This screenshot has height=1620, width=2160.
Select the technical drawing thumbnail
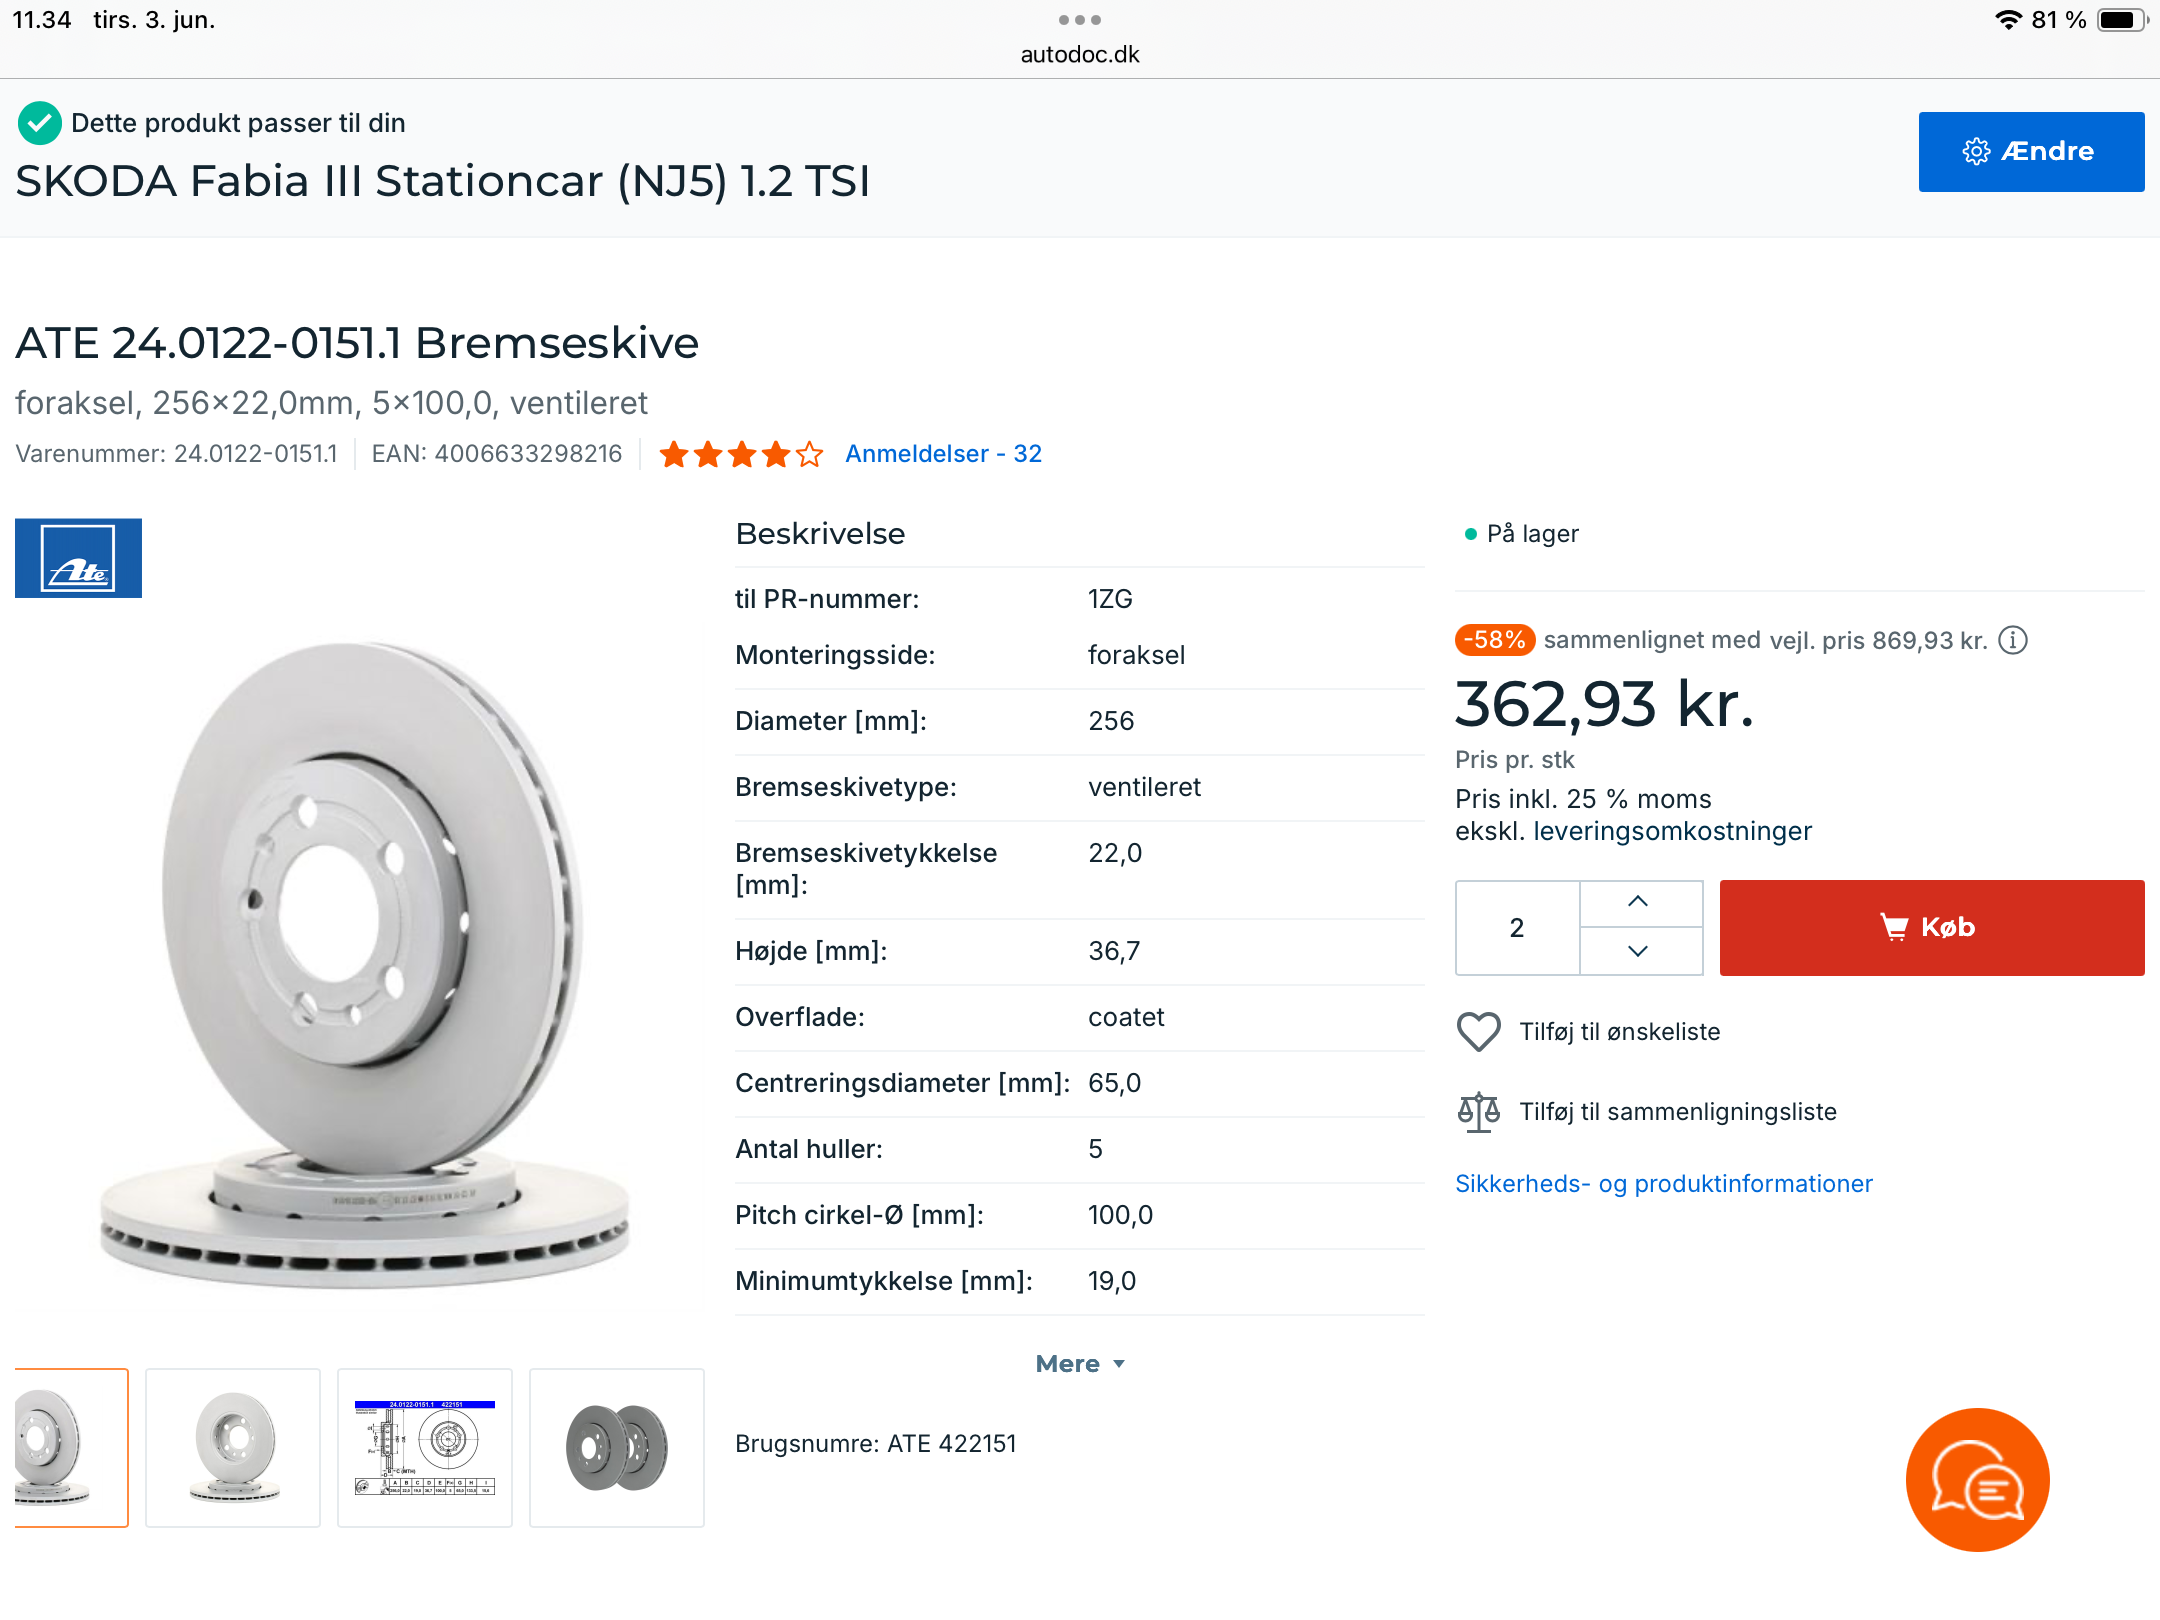(425, 1447)
